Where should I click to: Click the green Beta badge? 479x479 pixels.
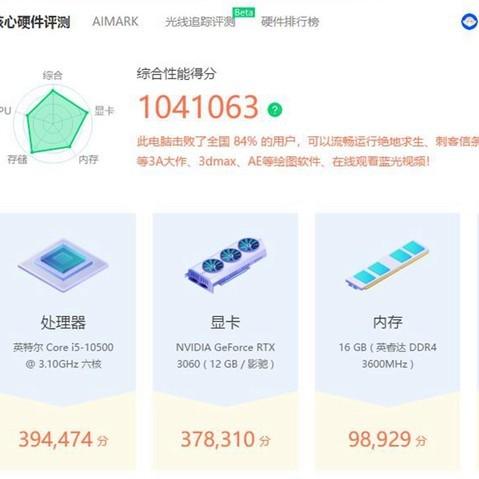244,13
